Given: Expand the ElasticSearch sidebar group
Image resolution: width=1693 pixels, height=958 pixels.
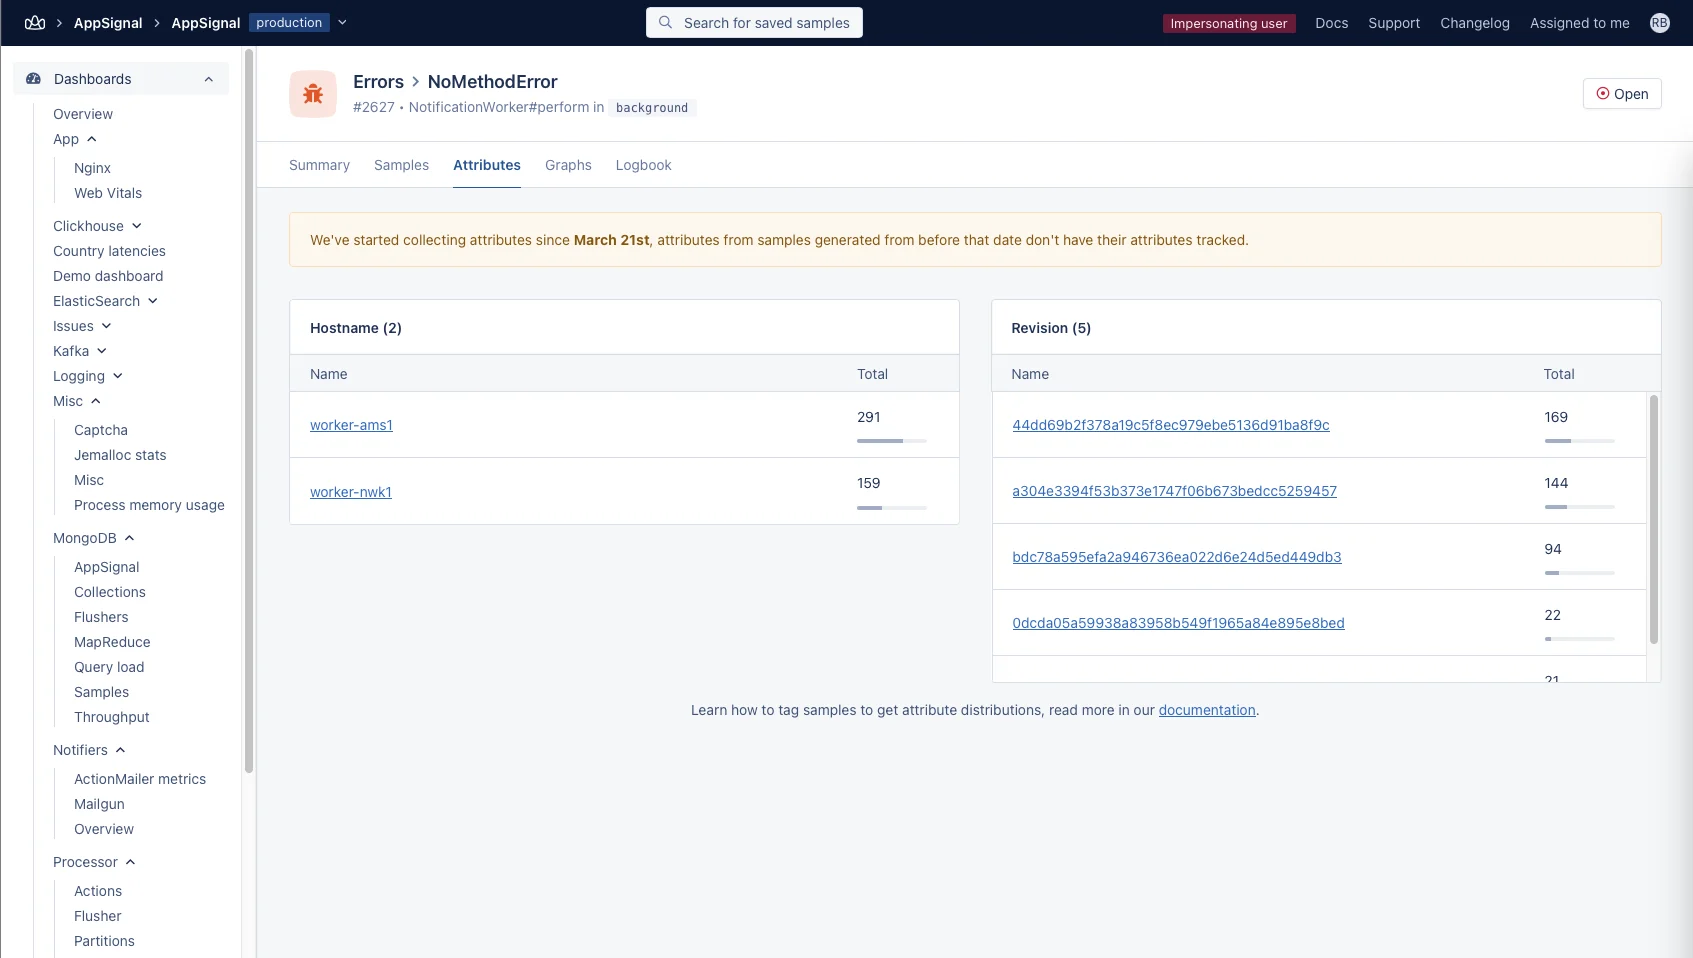Looking at the screenshot, I should pyautogui.click(x=153, y=301).
